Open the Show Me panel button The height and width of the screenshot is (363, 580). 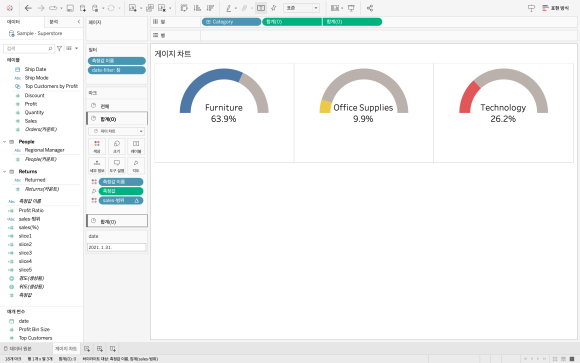(556, 8)
